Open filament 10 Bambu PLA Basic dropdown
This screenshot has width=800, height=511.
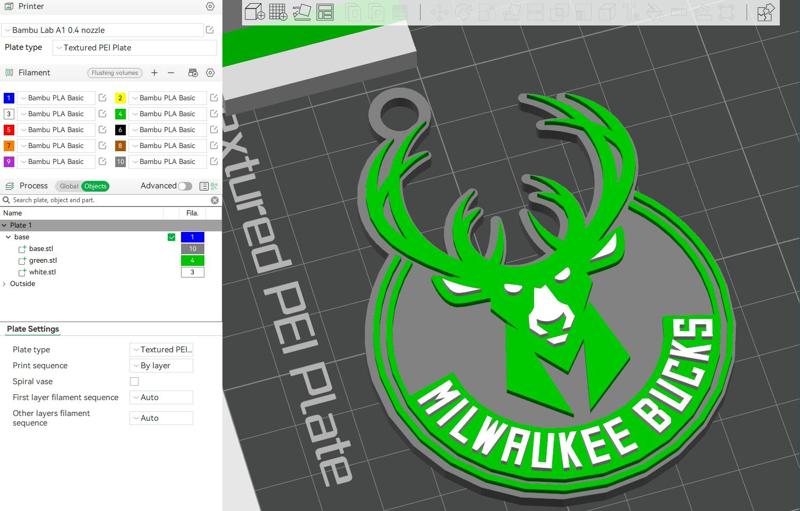coord(167,161)
